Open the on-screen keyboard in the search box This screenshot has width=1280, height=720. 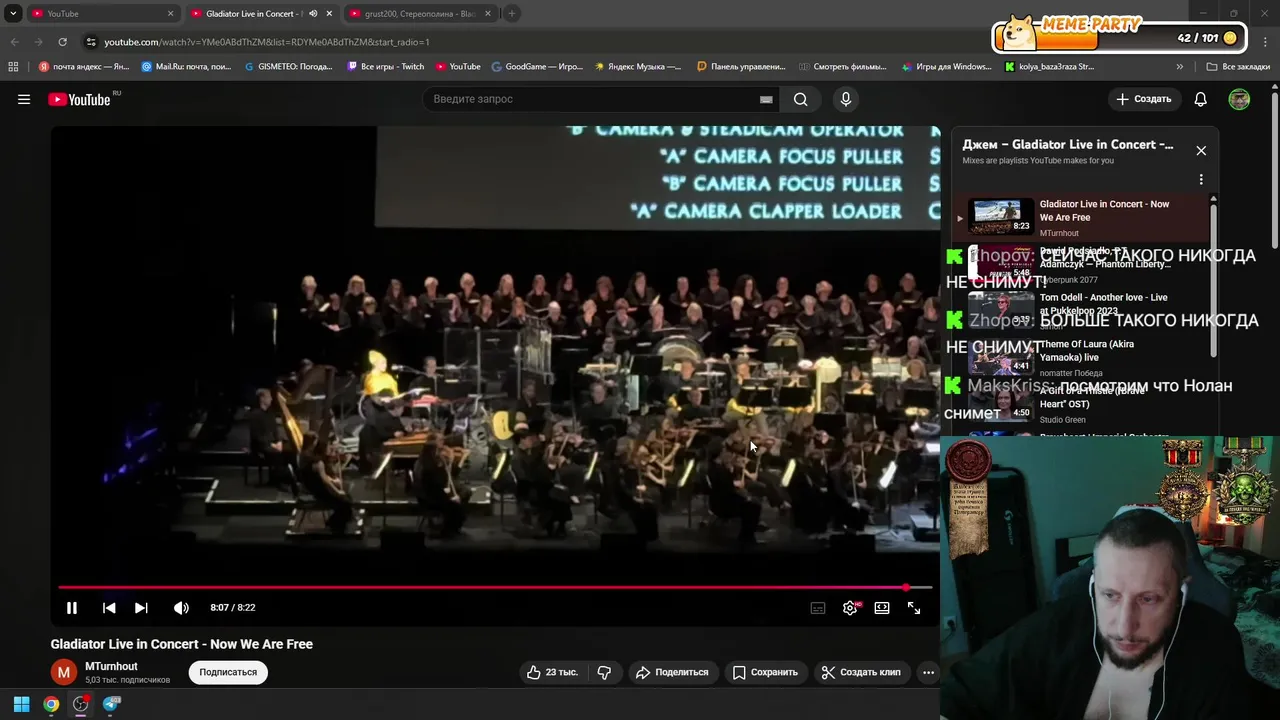(766, 99)
